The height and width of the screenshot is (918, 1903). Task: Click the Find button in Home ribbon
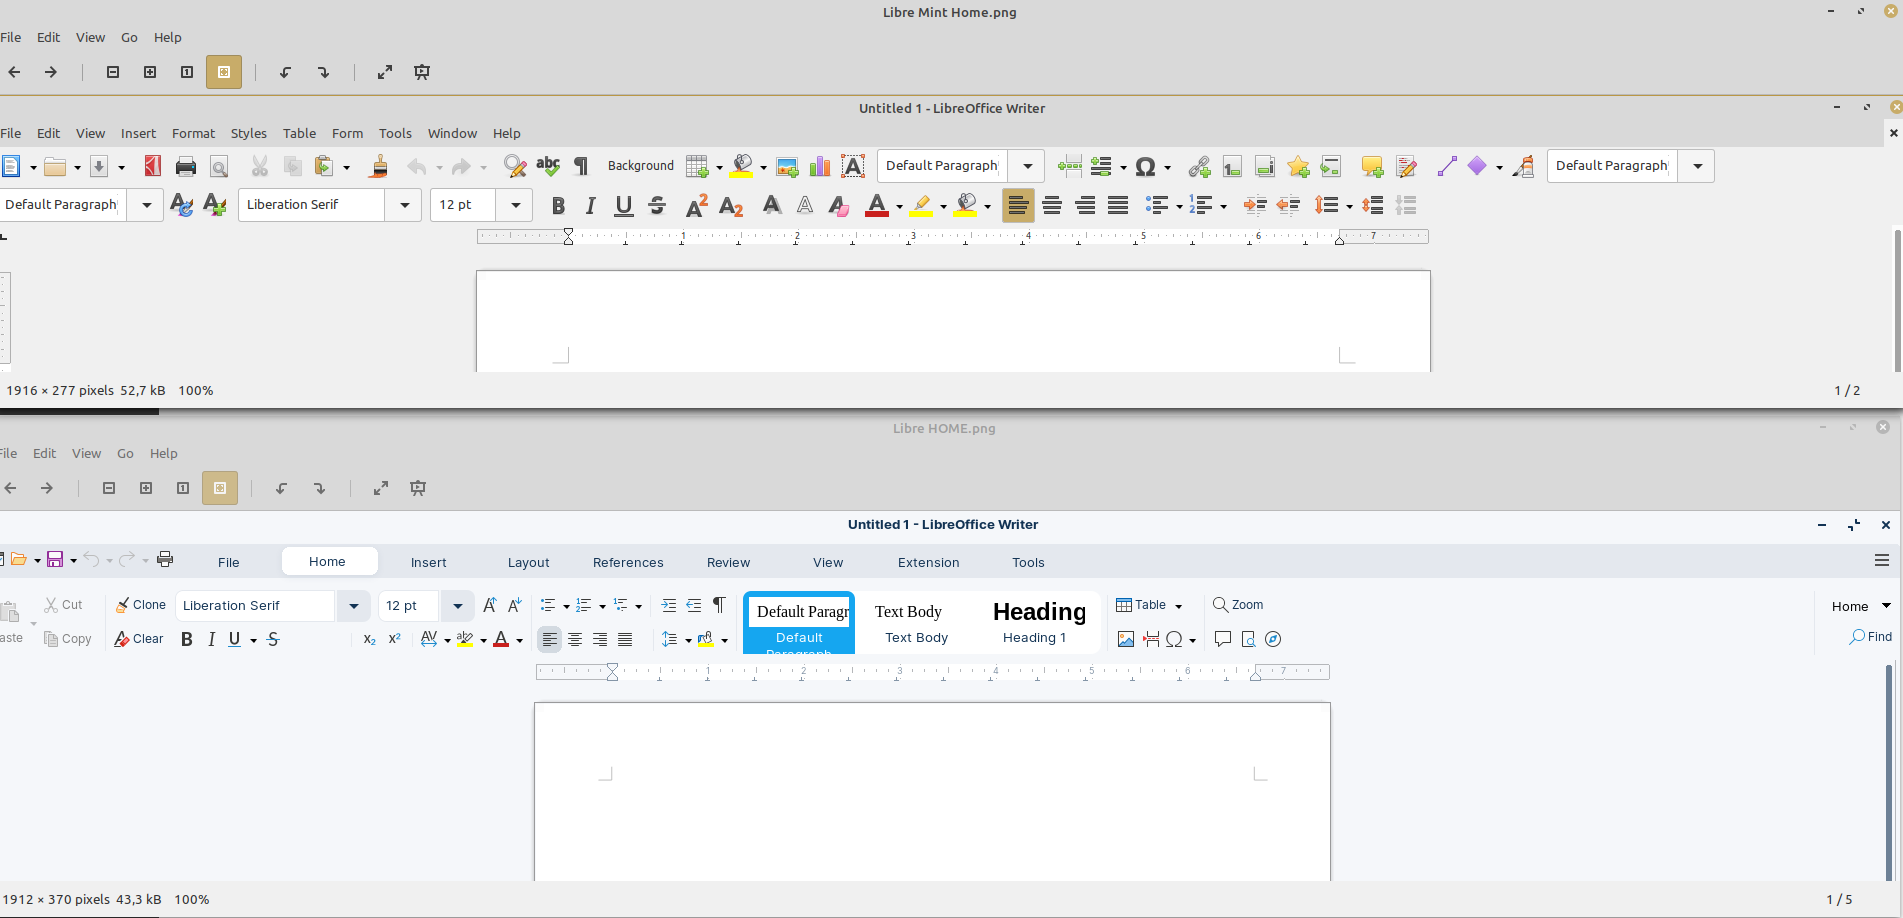coord(1870,637)
